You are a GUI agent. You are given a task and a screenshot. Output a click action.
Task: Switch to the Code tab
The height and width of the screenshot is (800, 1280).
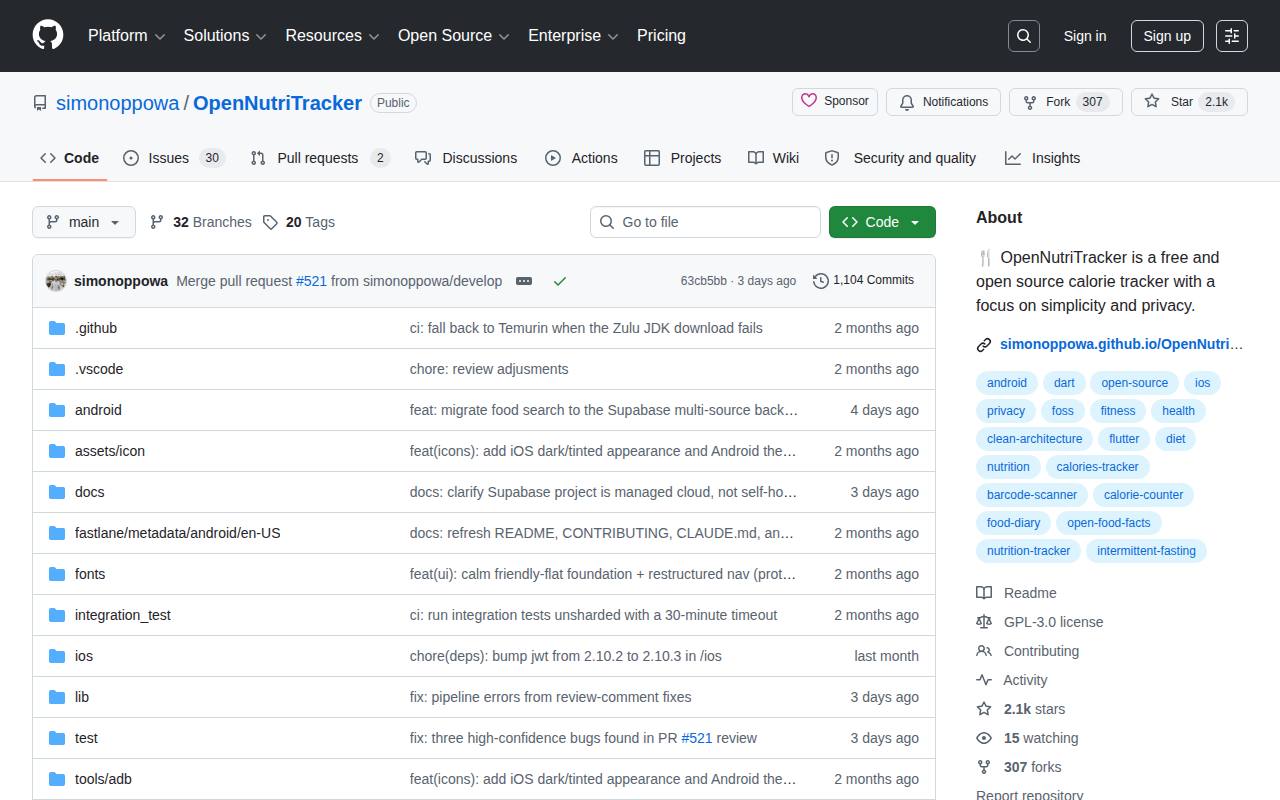pos(70,158)
